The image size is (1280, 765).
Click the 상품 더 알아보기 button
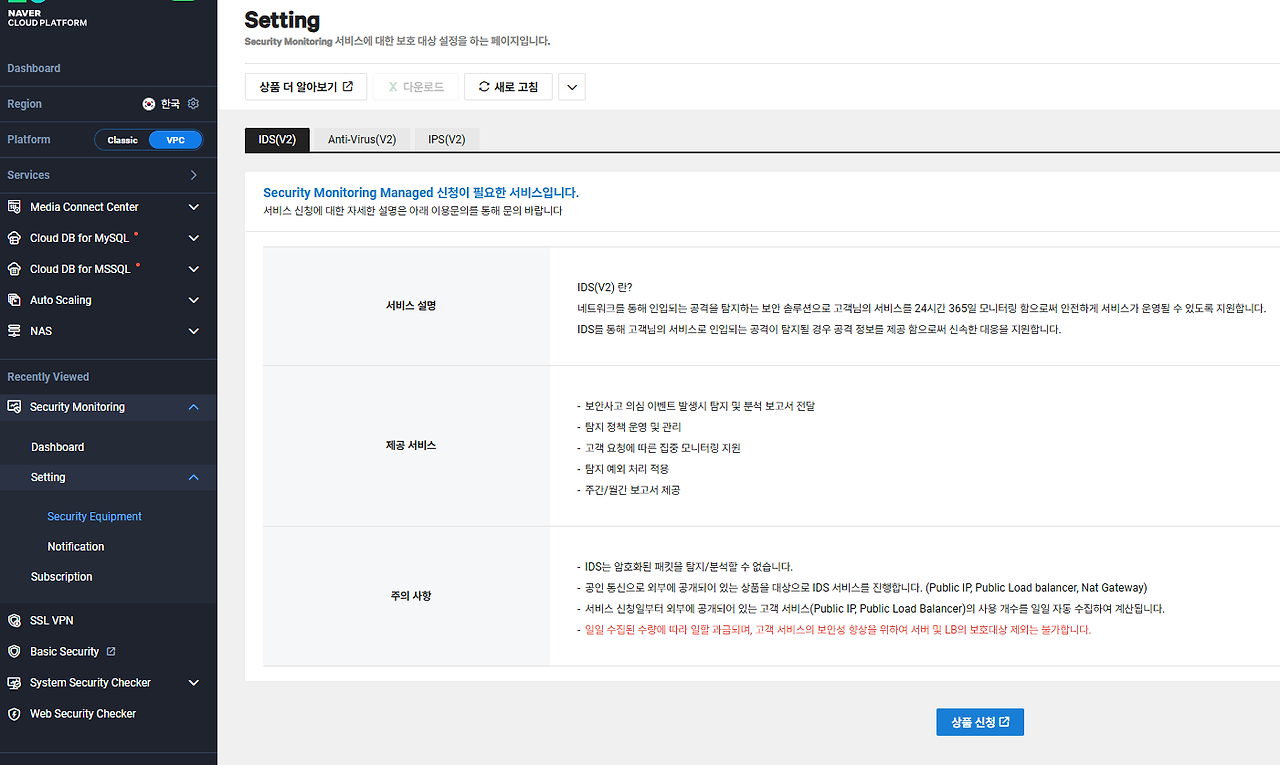[x=306, y=87]
